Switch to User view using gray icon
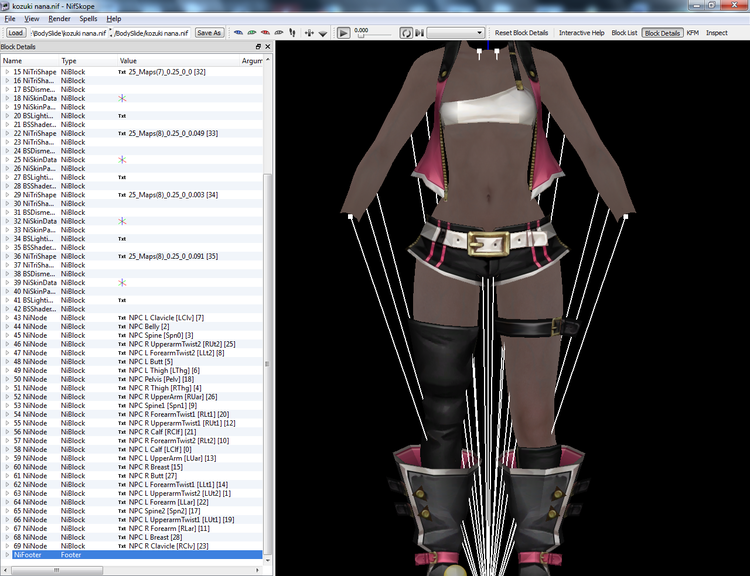The height and width of the screenshot is (576, 750). (x=278, y=33)
